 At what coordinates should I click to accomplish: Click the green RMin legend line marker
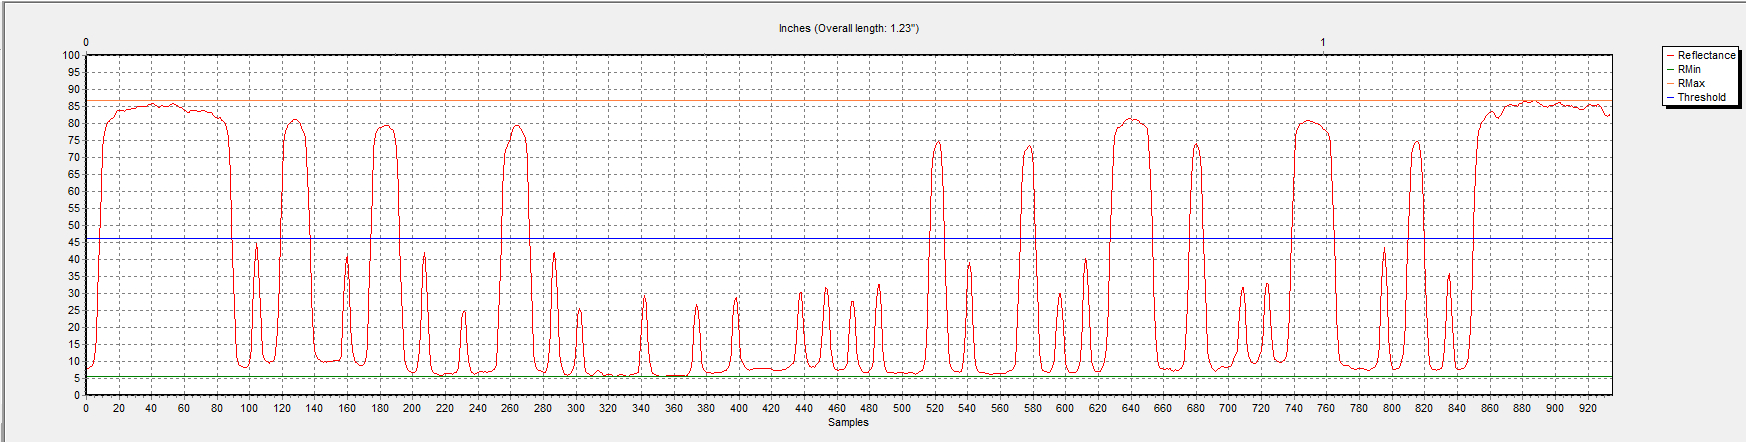coord(1670,69)
